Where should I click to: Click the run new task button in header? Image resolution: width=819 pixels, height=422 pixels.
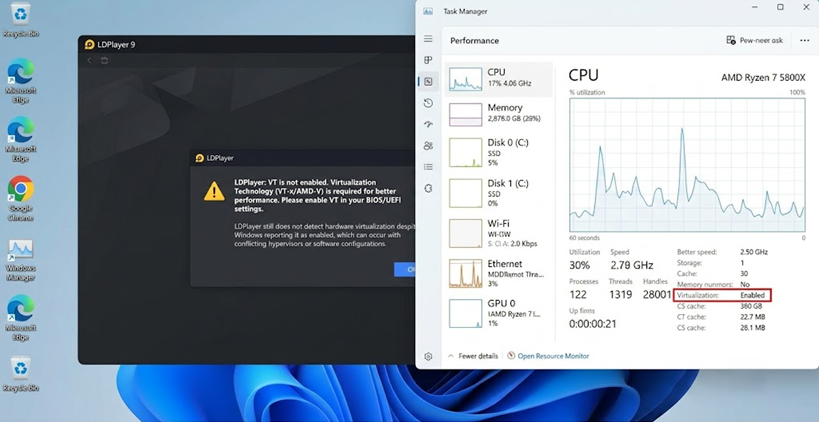(754, 40)
